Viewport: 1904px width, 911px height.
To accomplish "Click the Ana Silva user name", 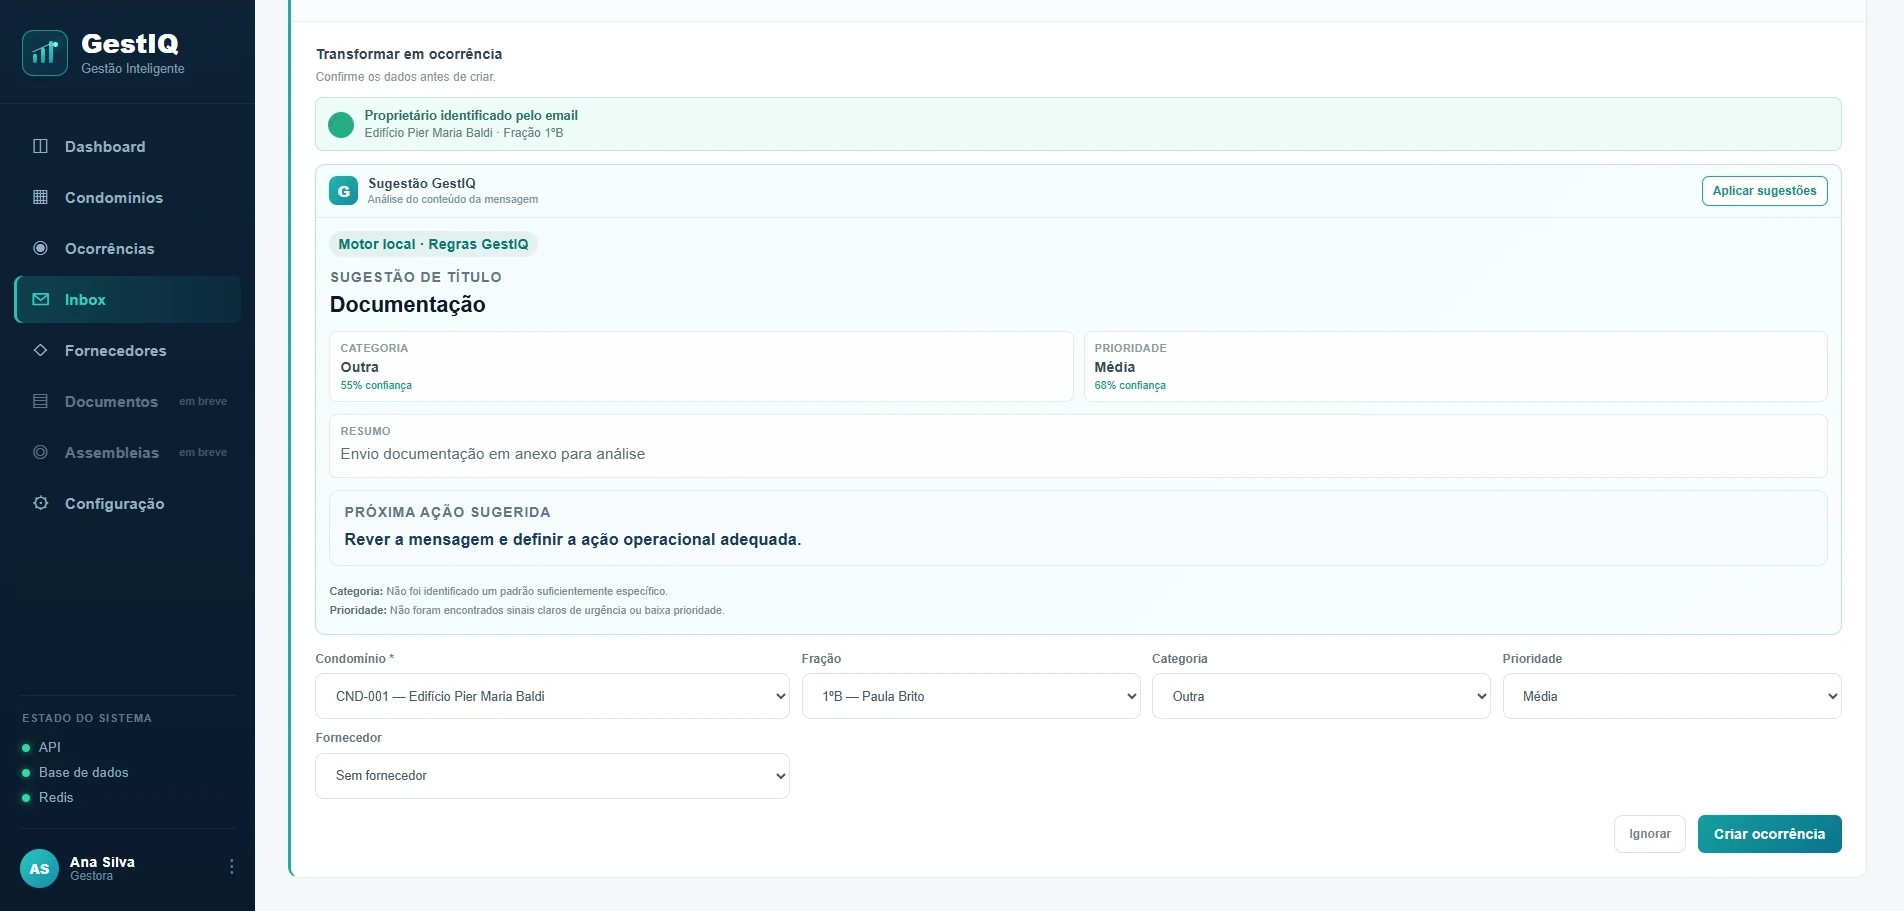I will click(x=102, y=862).
